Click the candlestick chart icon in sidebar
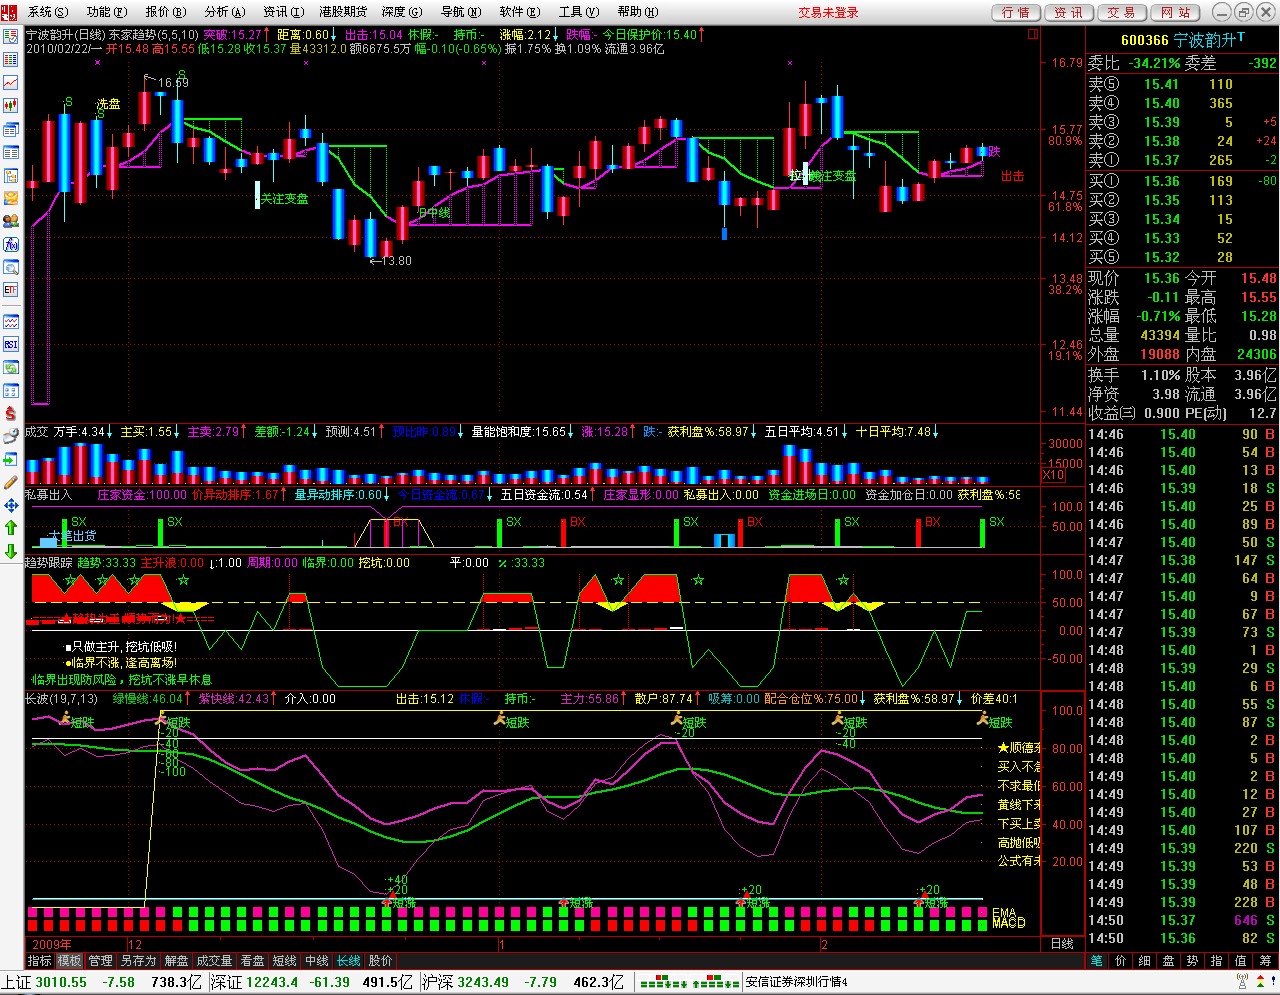Screen dimensions: 1280x995 [11, 105]
